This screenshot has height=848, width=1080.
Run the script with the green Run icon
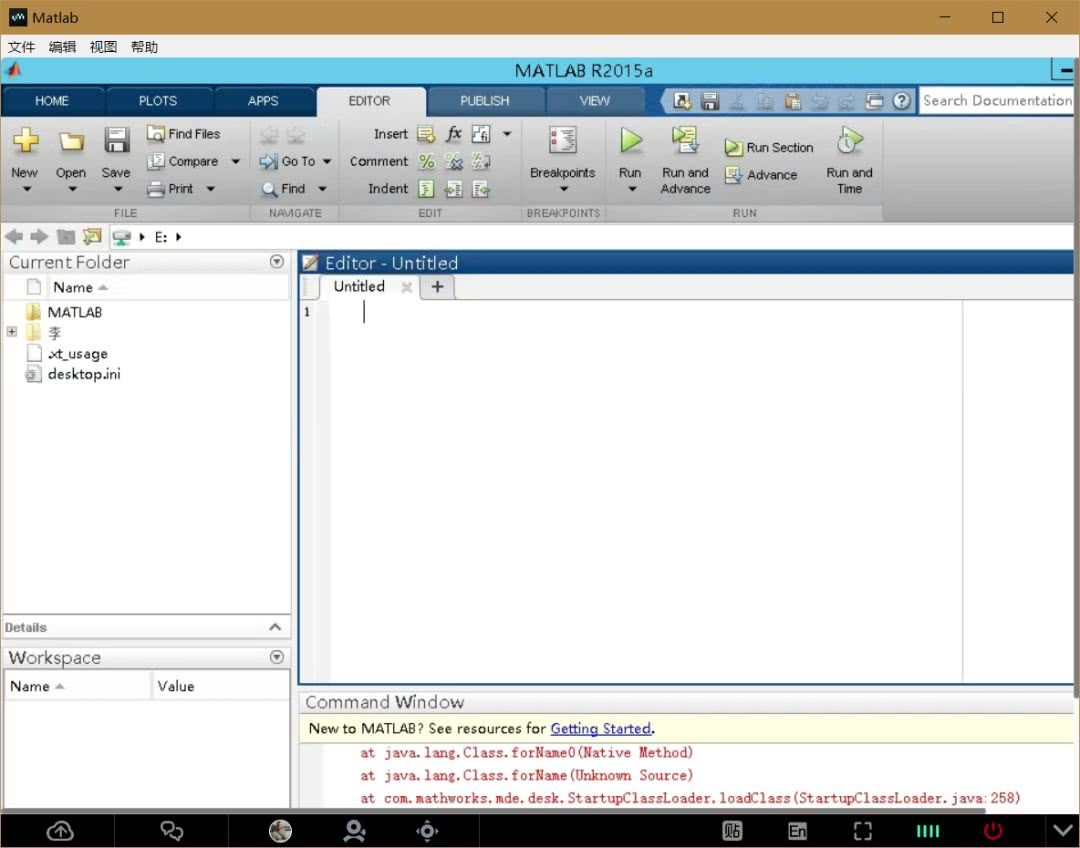click(x=630, y=141)
